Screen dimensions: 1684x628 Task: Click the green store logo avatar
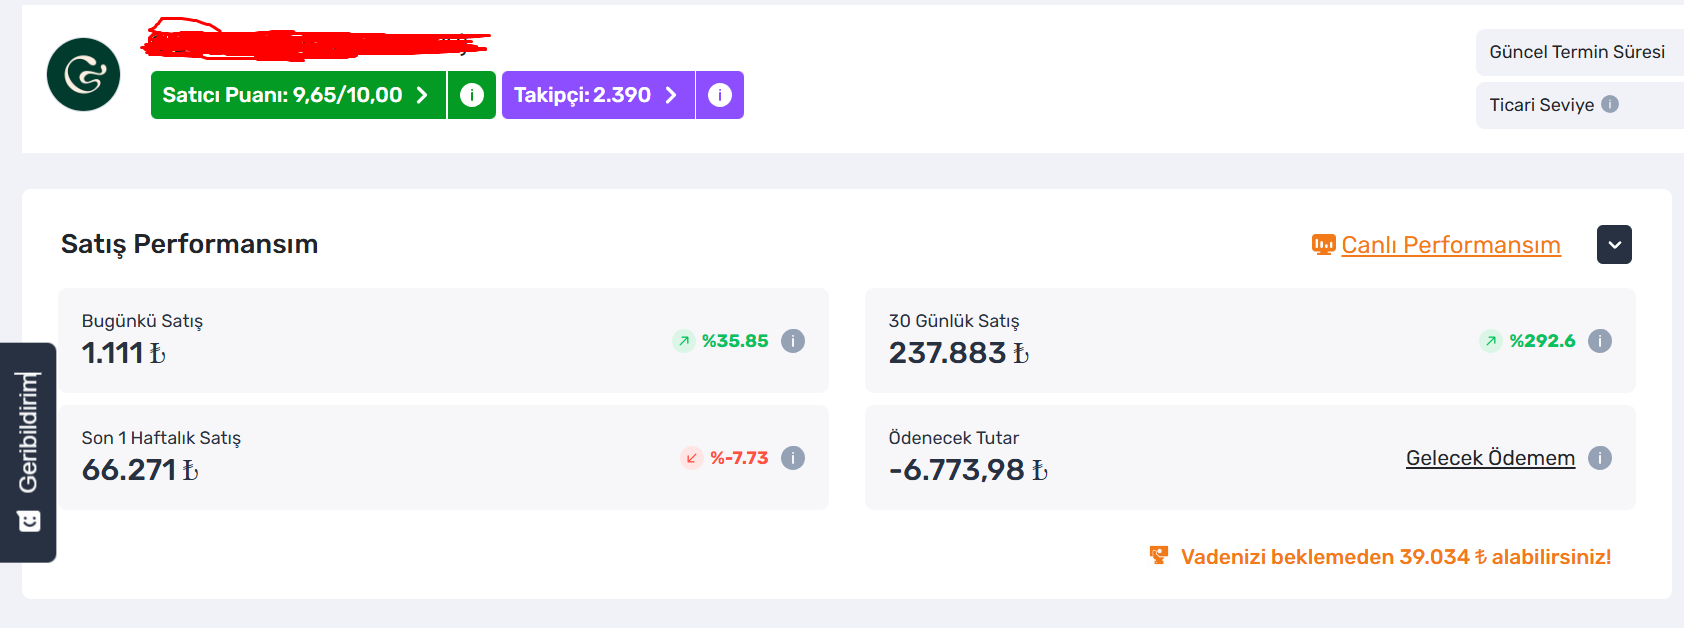[83, 75]
